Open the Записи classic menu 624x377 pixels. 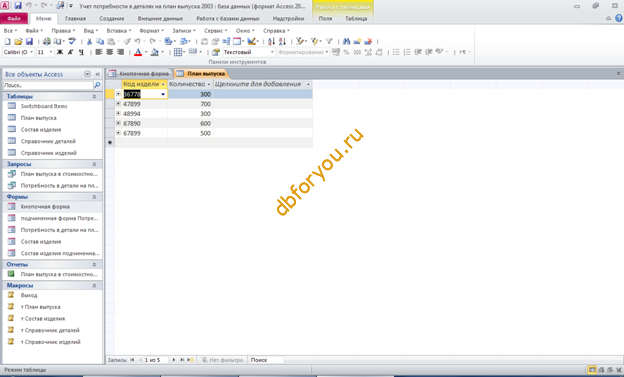coord(183,31)
